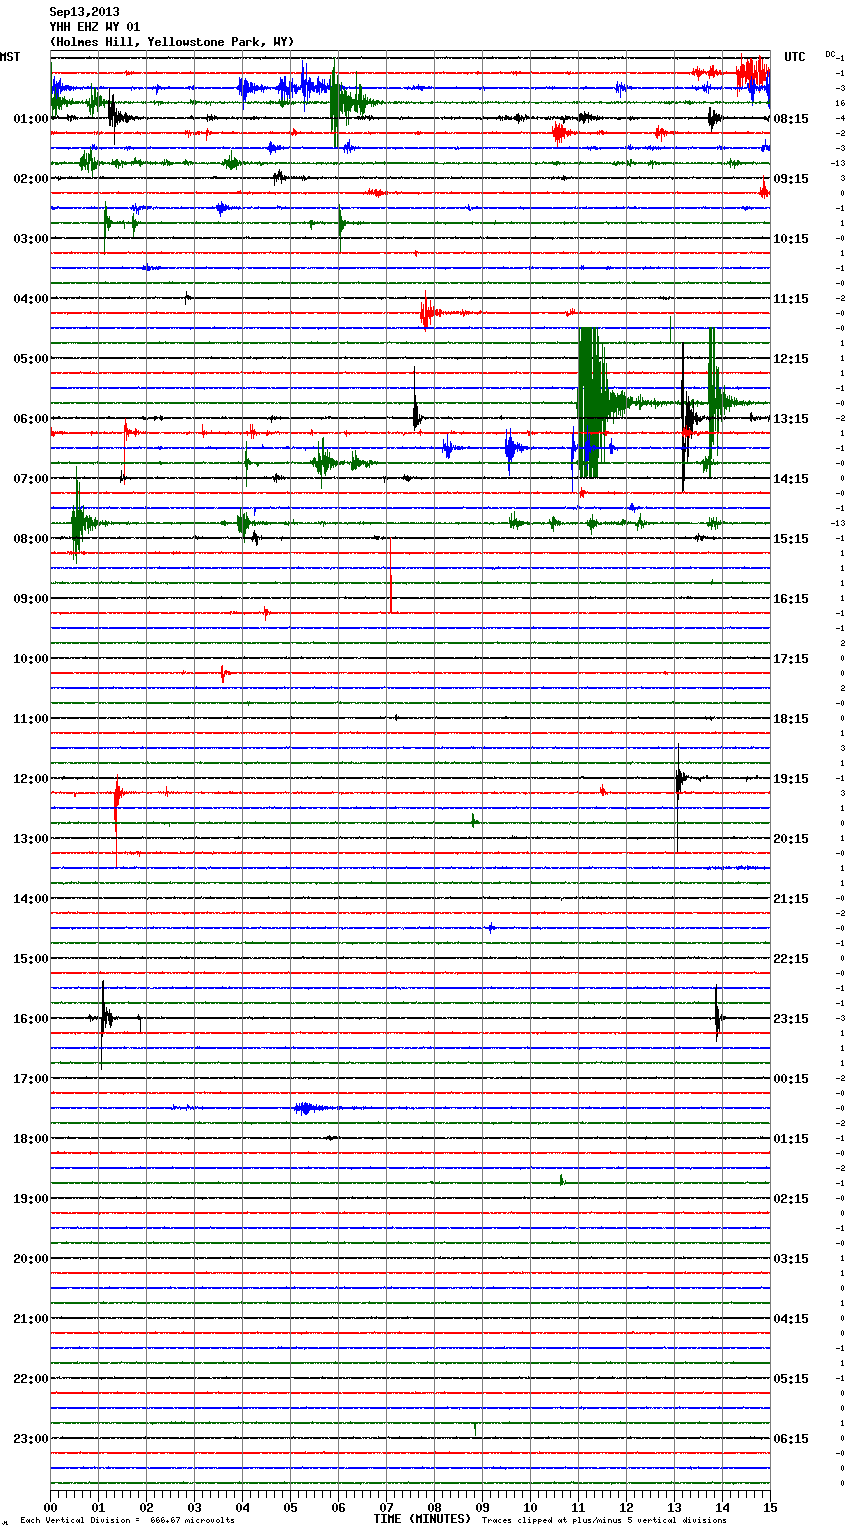Viewport: 850px width, 1534px height.
Task: Select the 06:00 MST row label
Action: click(x=30, y=419)
